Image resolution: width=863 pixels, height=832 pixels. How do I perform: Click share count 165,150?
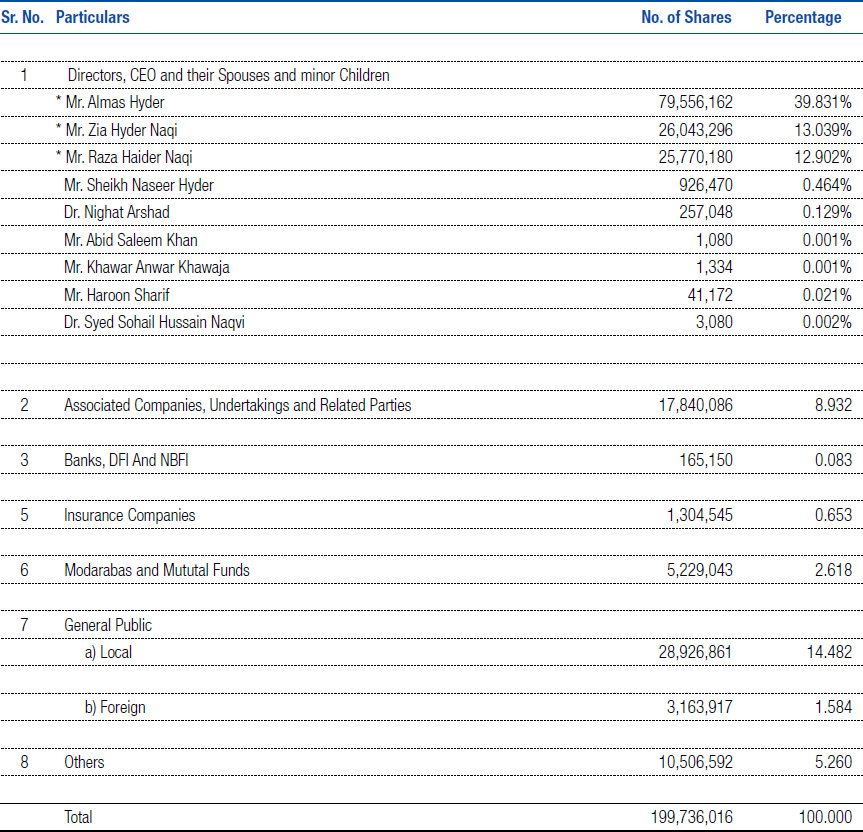(706, 460)
